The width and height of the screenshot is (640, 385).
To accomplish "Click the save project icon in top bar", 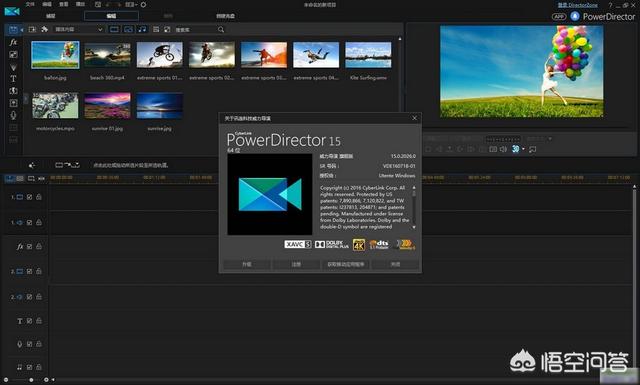I will [x=98, y=4].
